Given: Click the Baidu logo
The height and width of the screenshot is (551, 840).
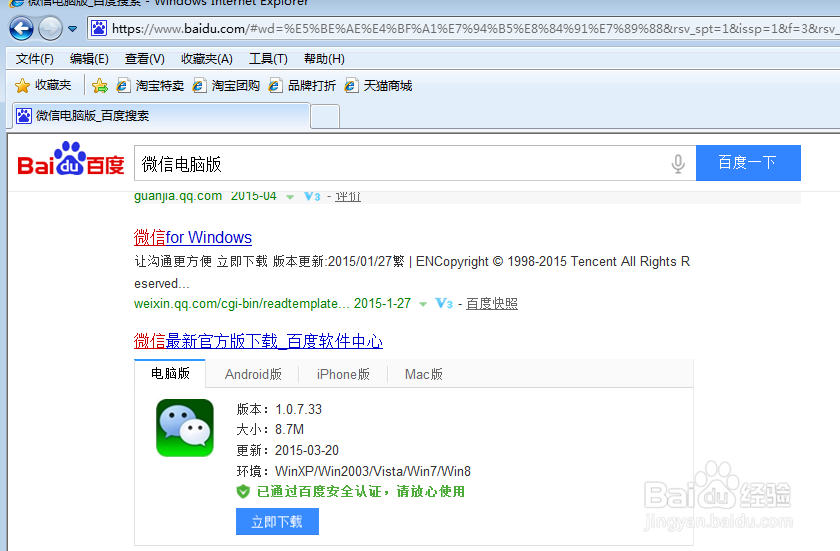Looking at the screenshot, I should tap(71, 159).
